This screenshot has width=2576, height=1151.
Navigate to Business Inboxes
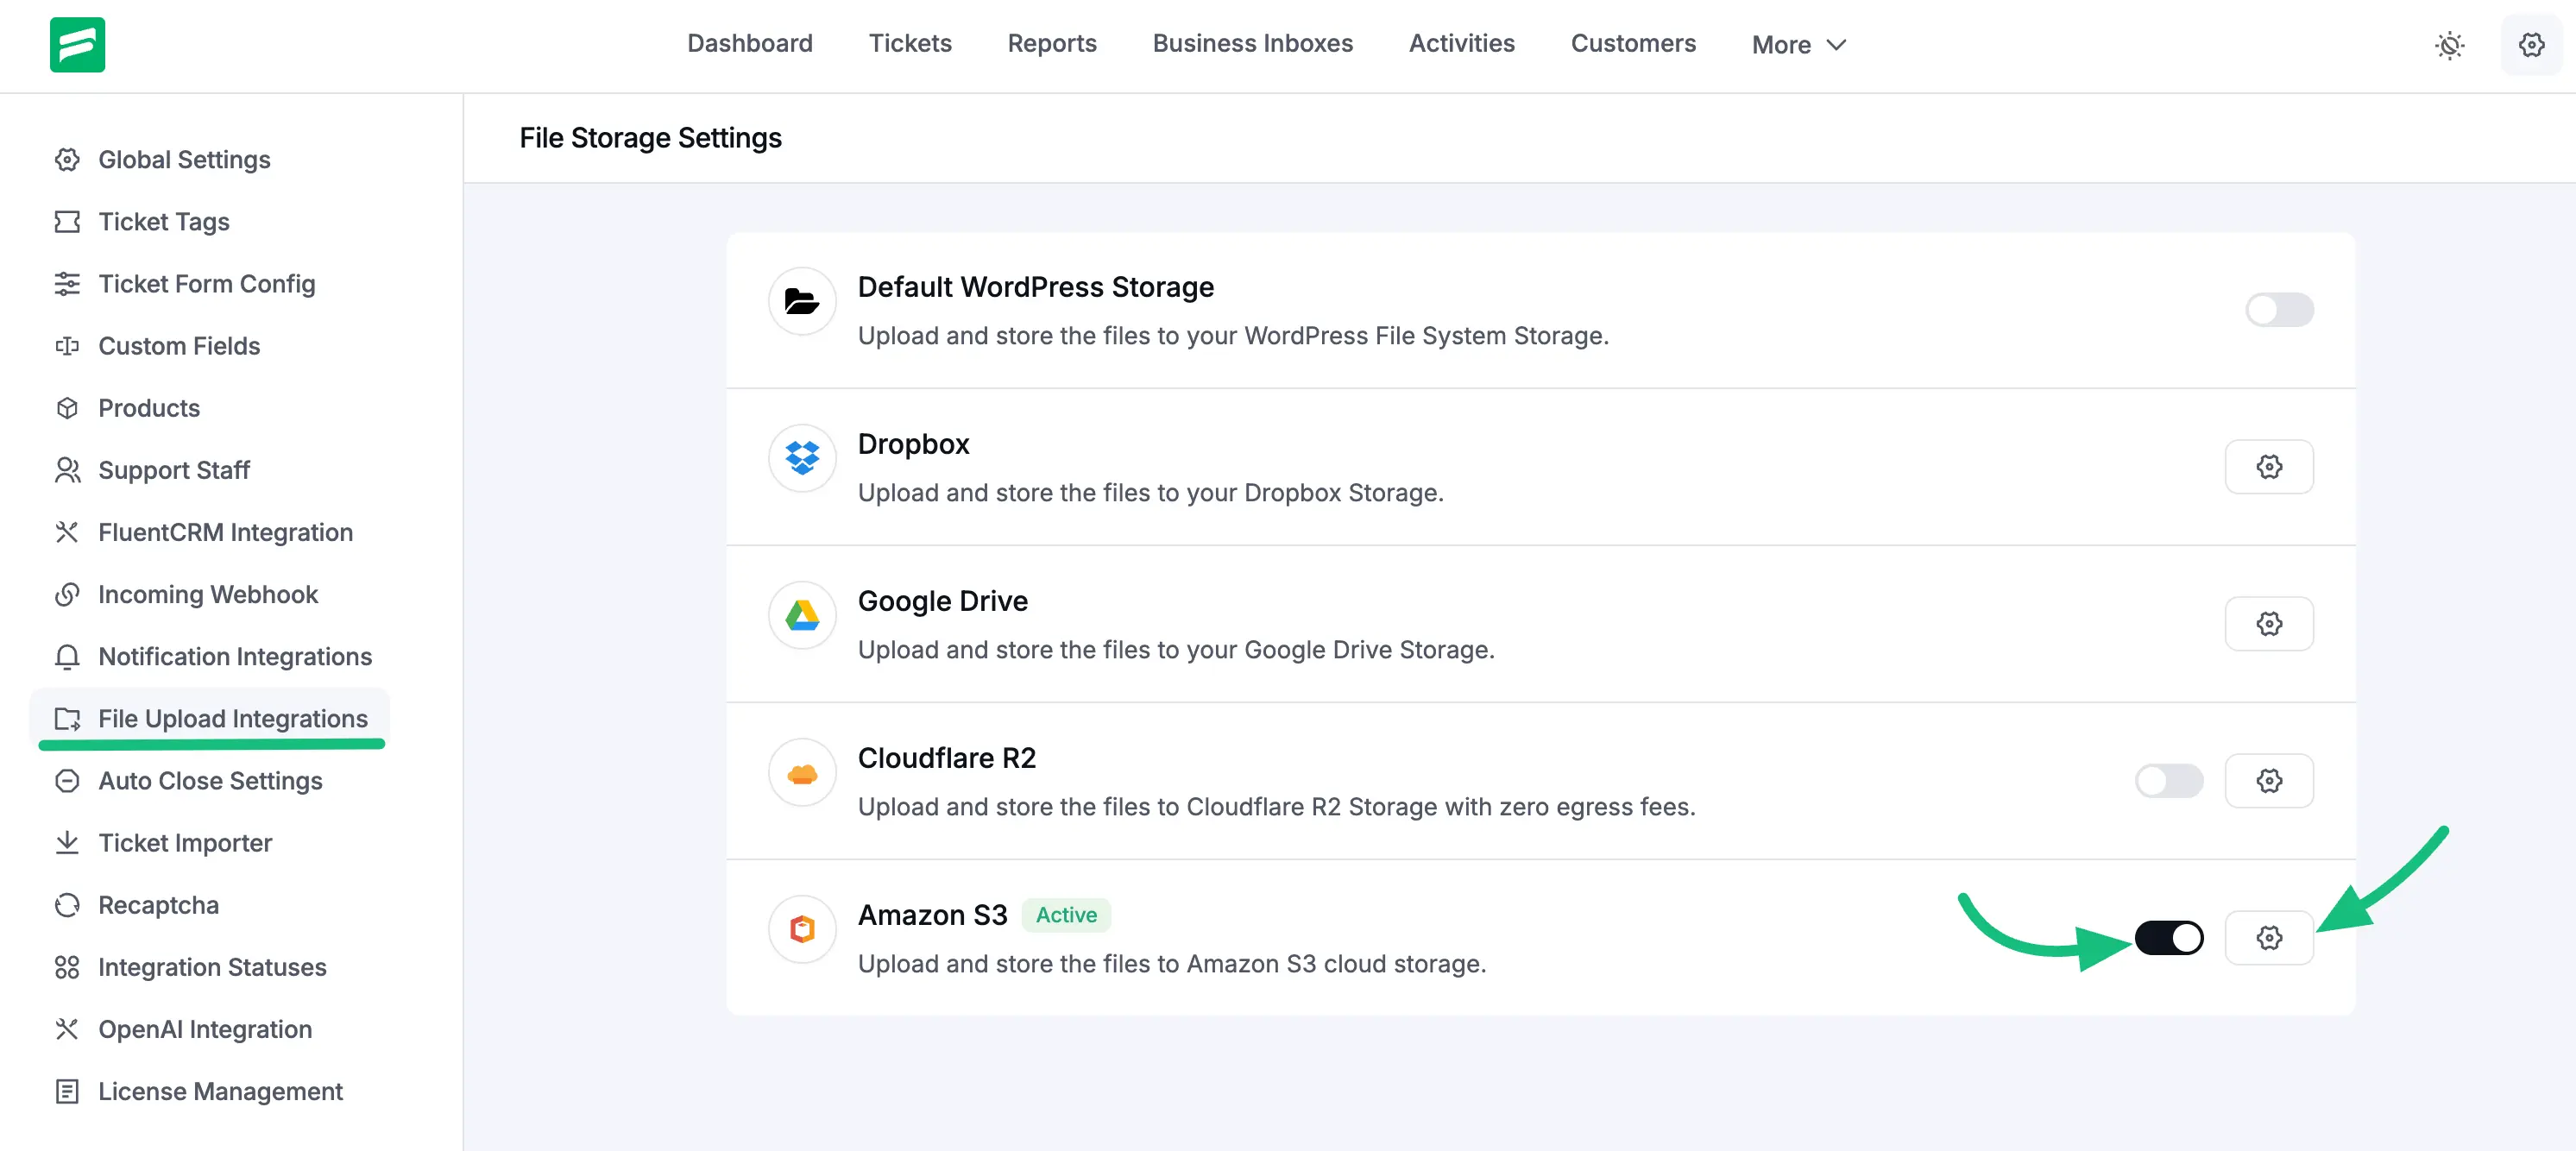[1251, 43]
